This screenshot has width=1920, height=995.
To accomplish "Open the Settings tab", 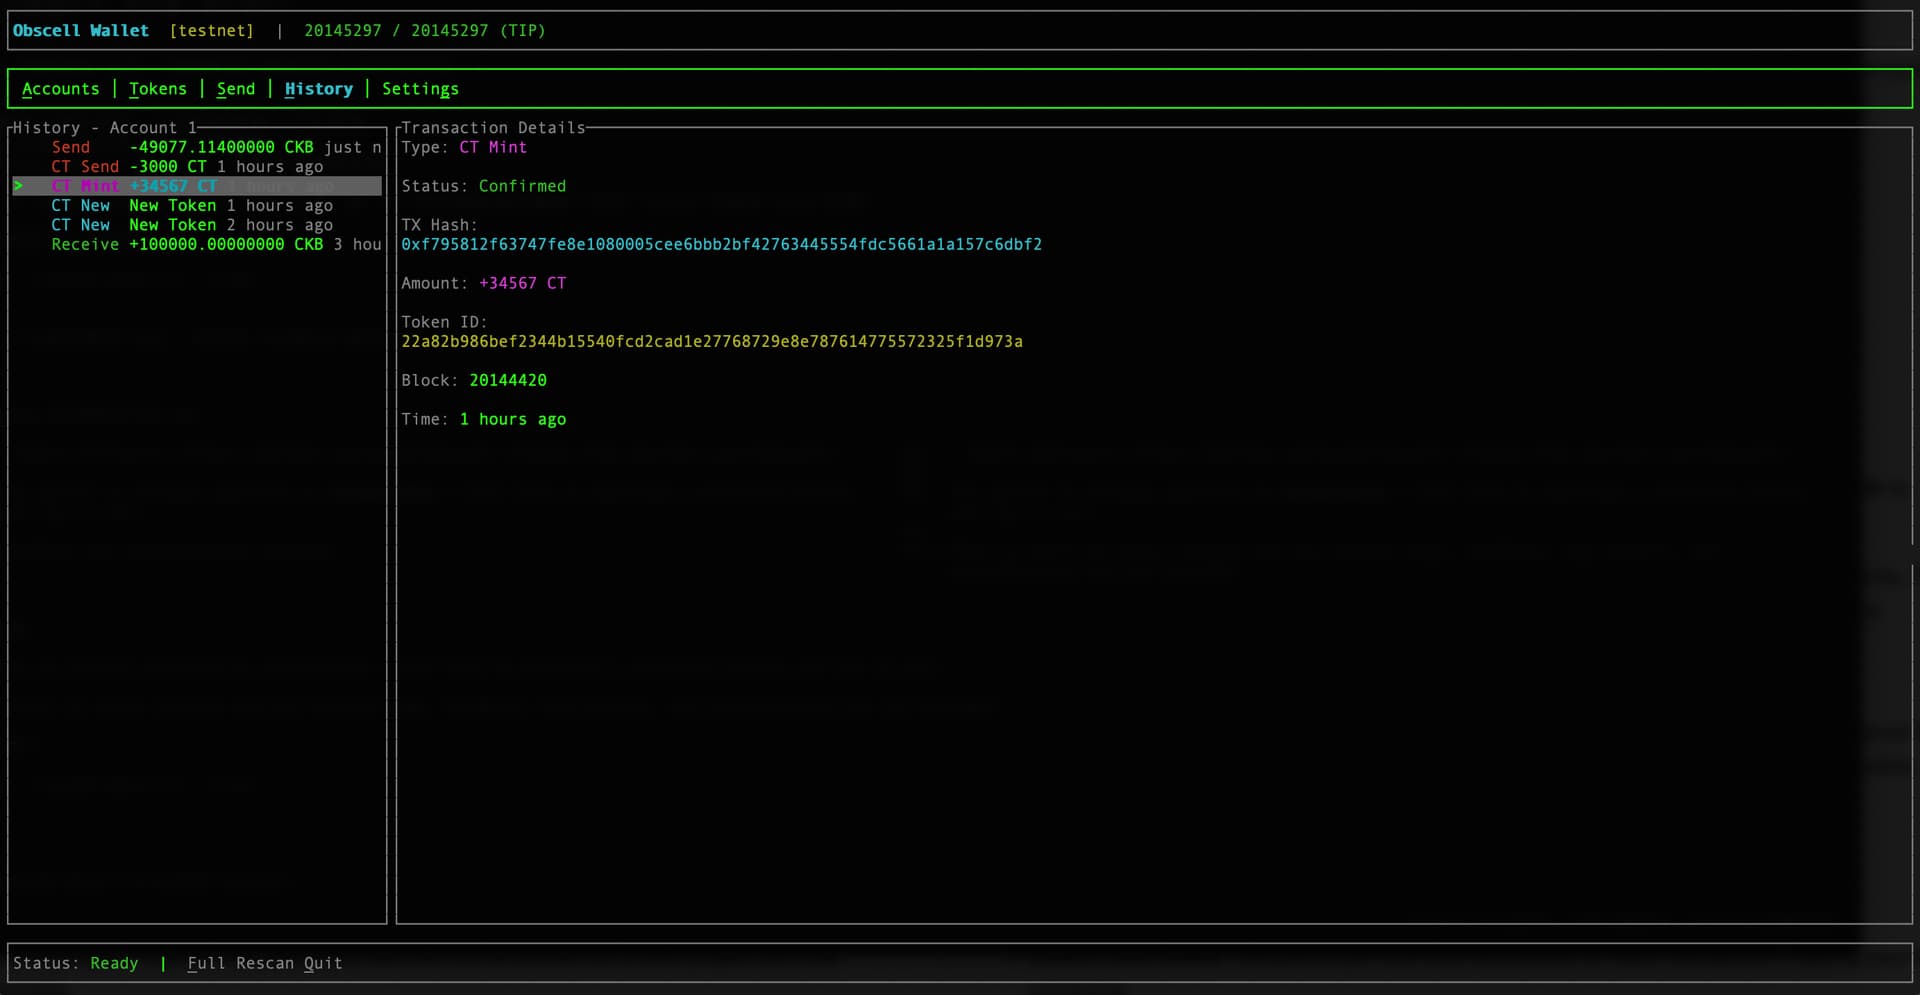I will (x=420, y=89).
